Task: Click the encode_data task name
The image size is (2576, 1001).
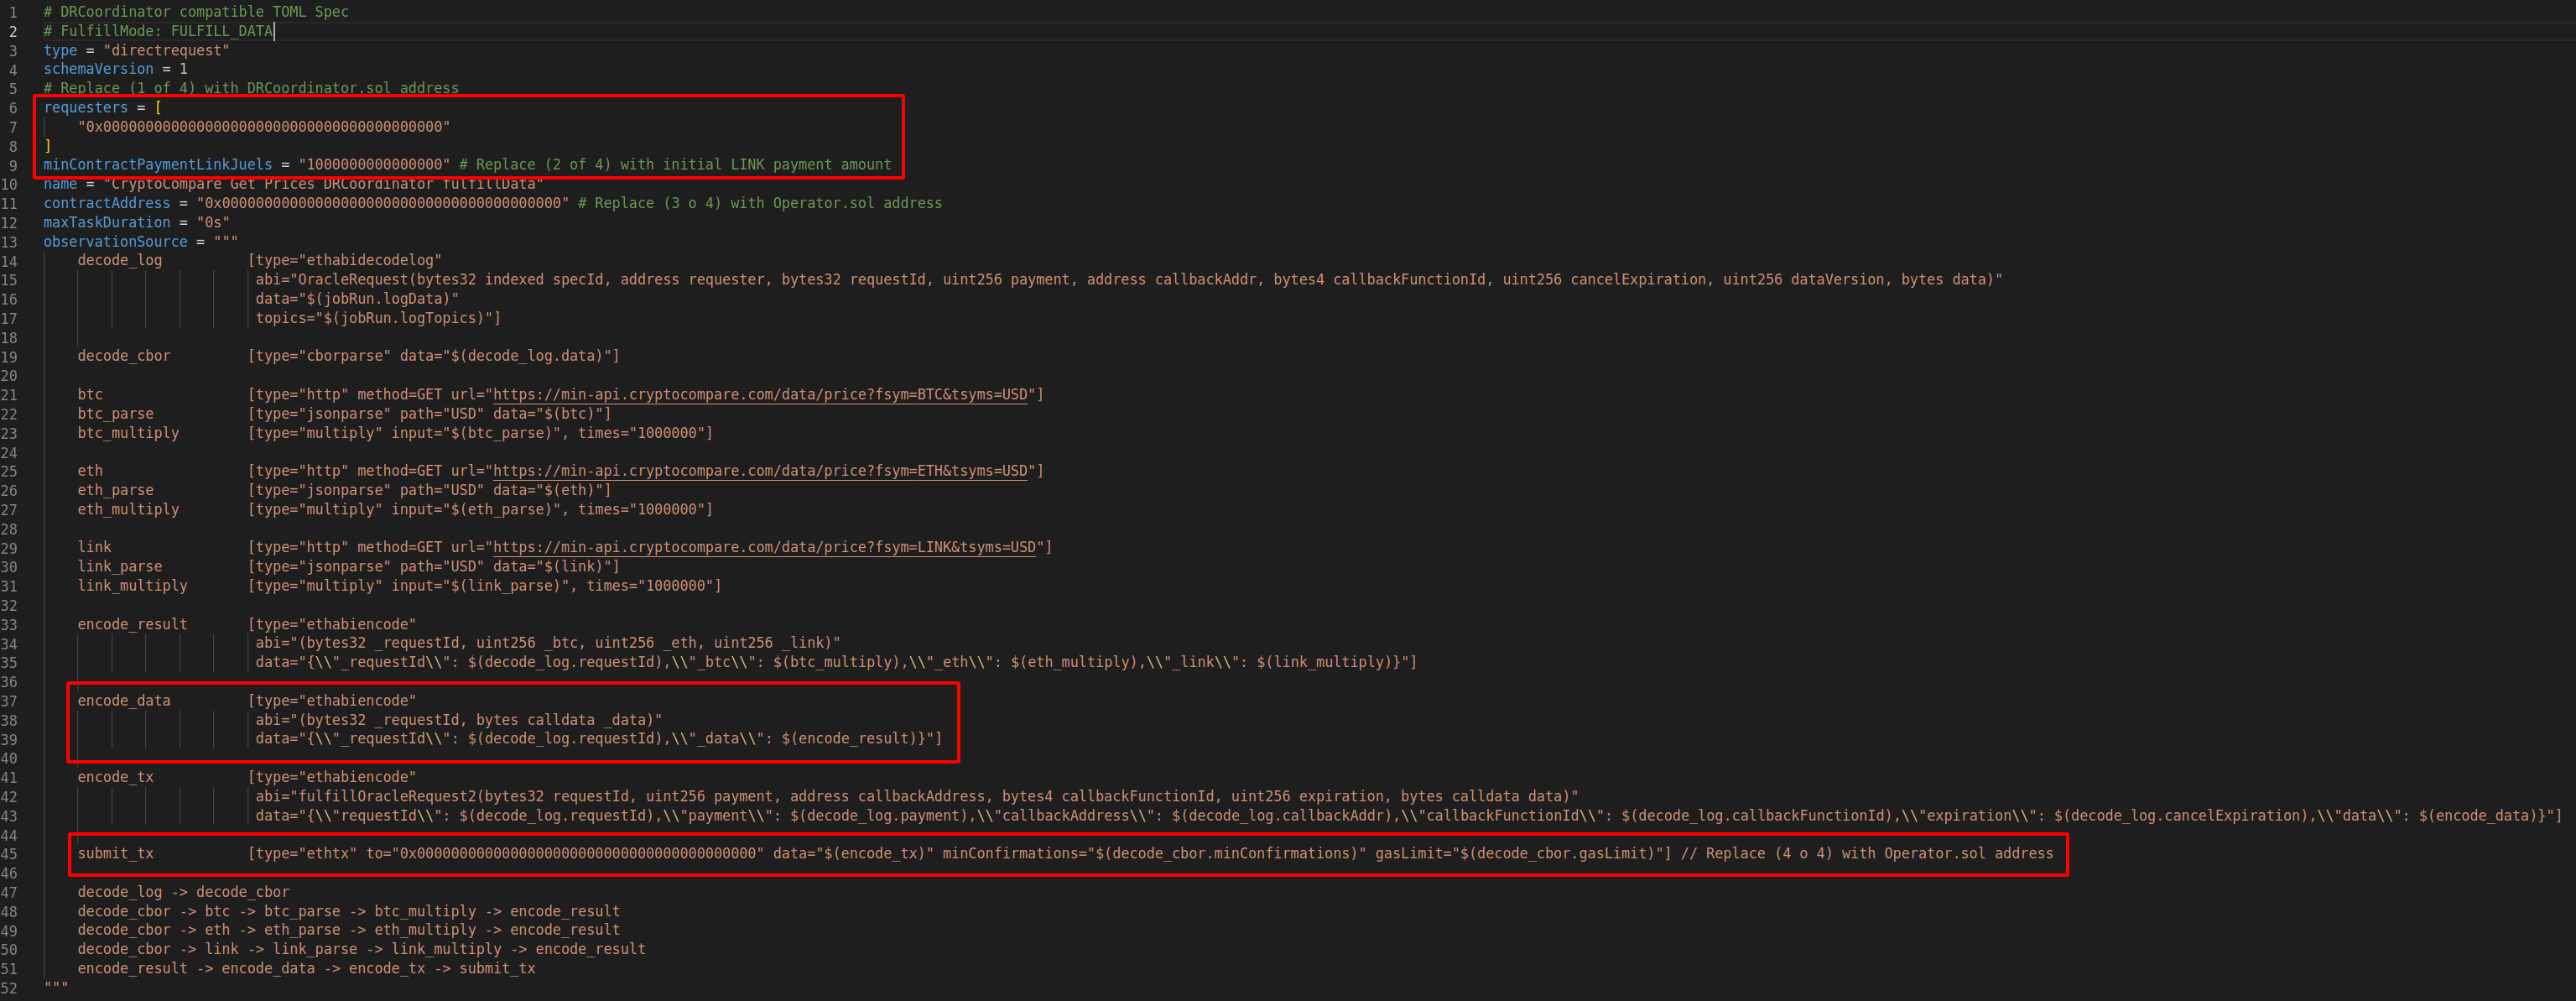Action: [x=124, y=701]
